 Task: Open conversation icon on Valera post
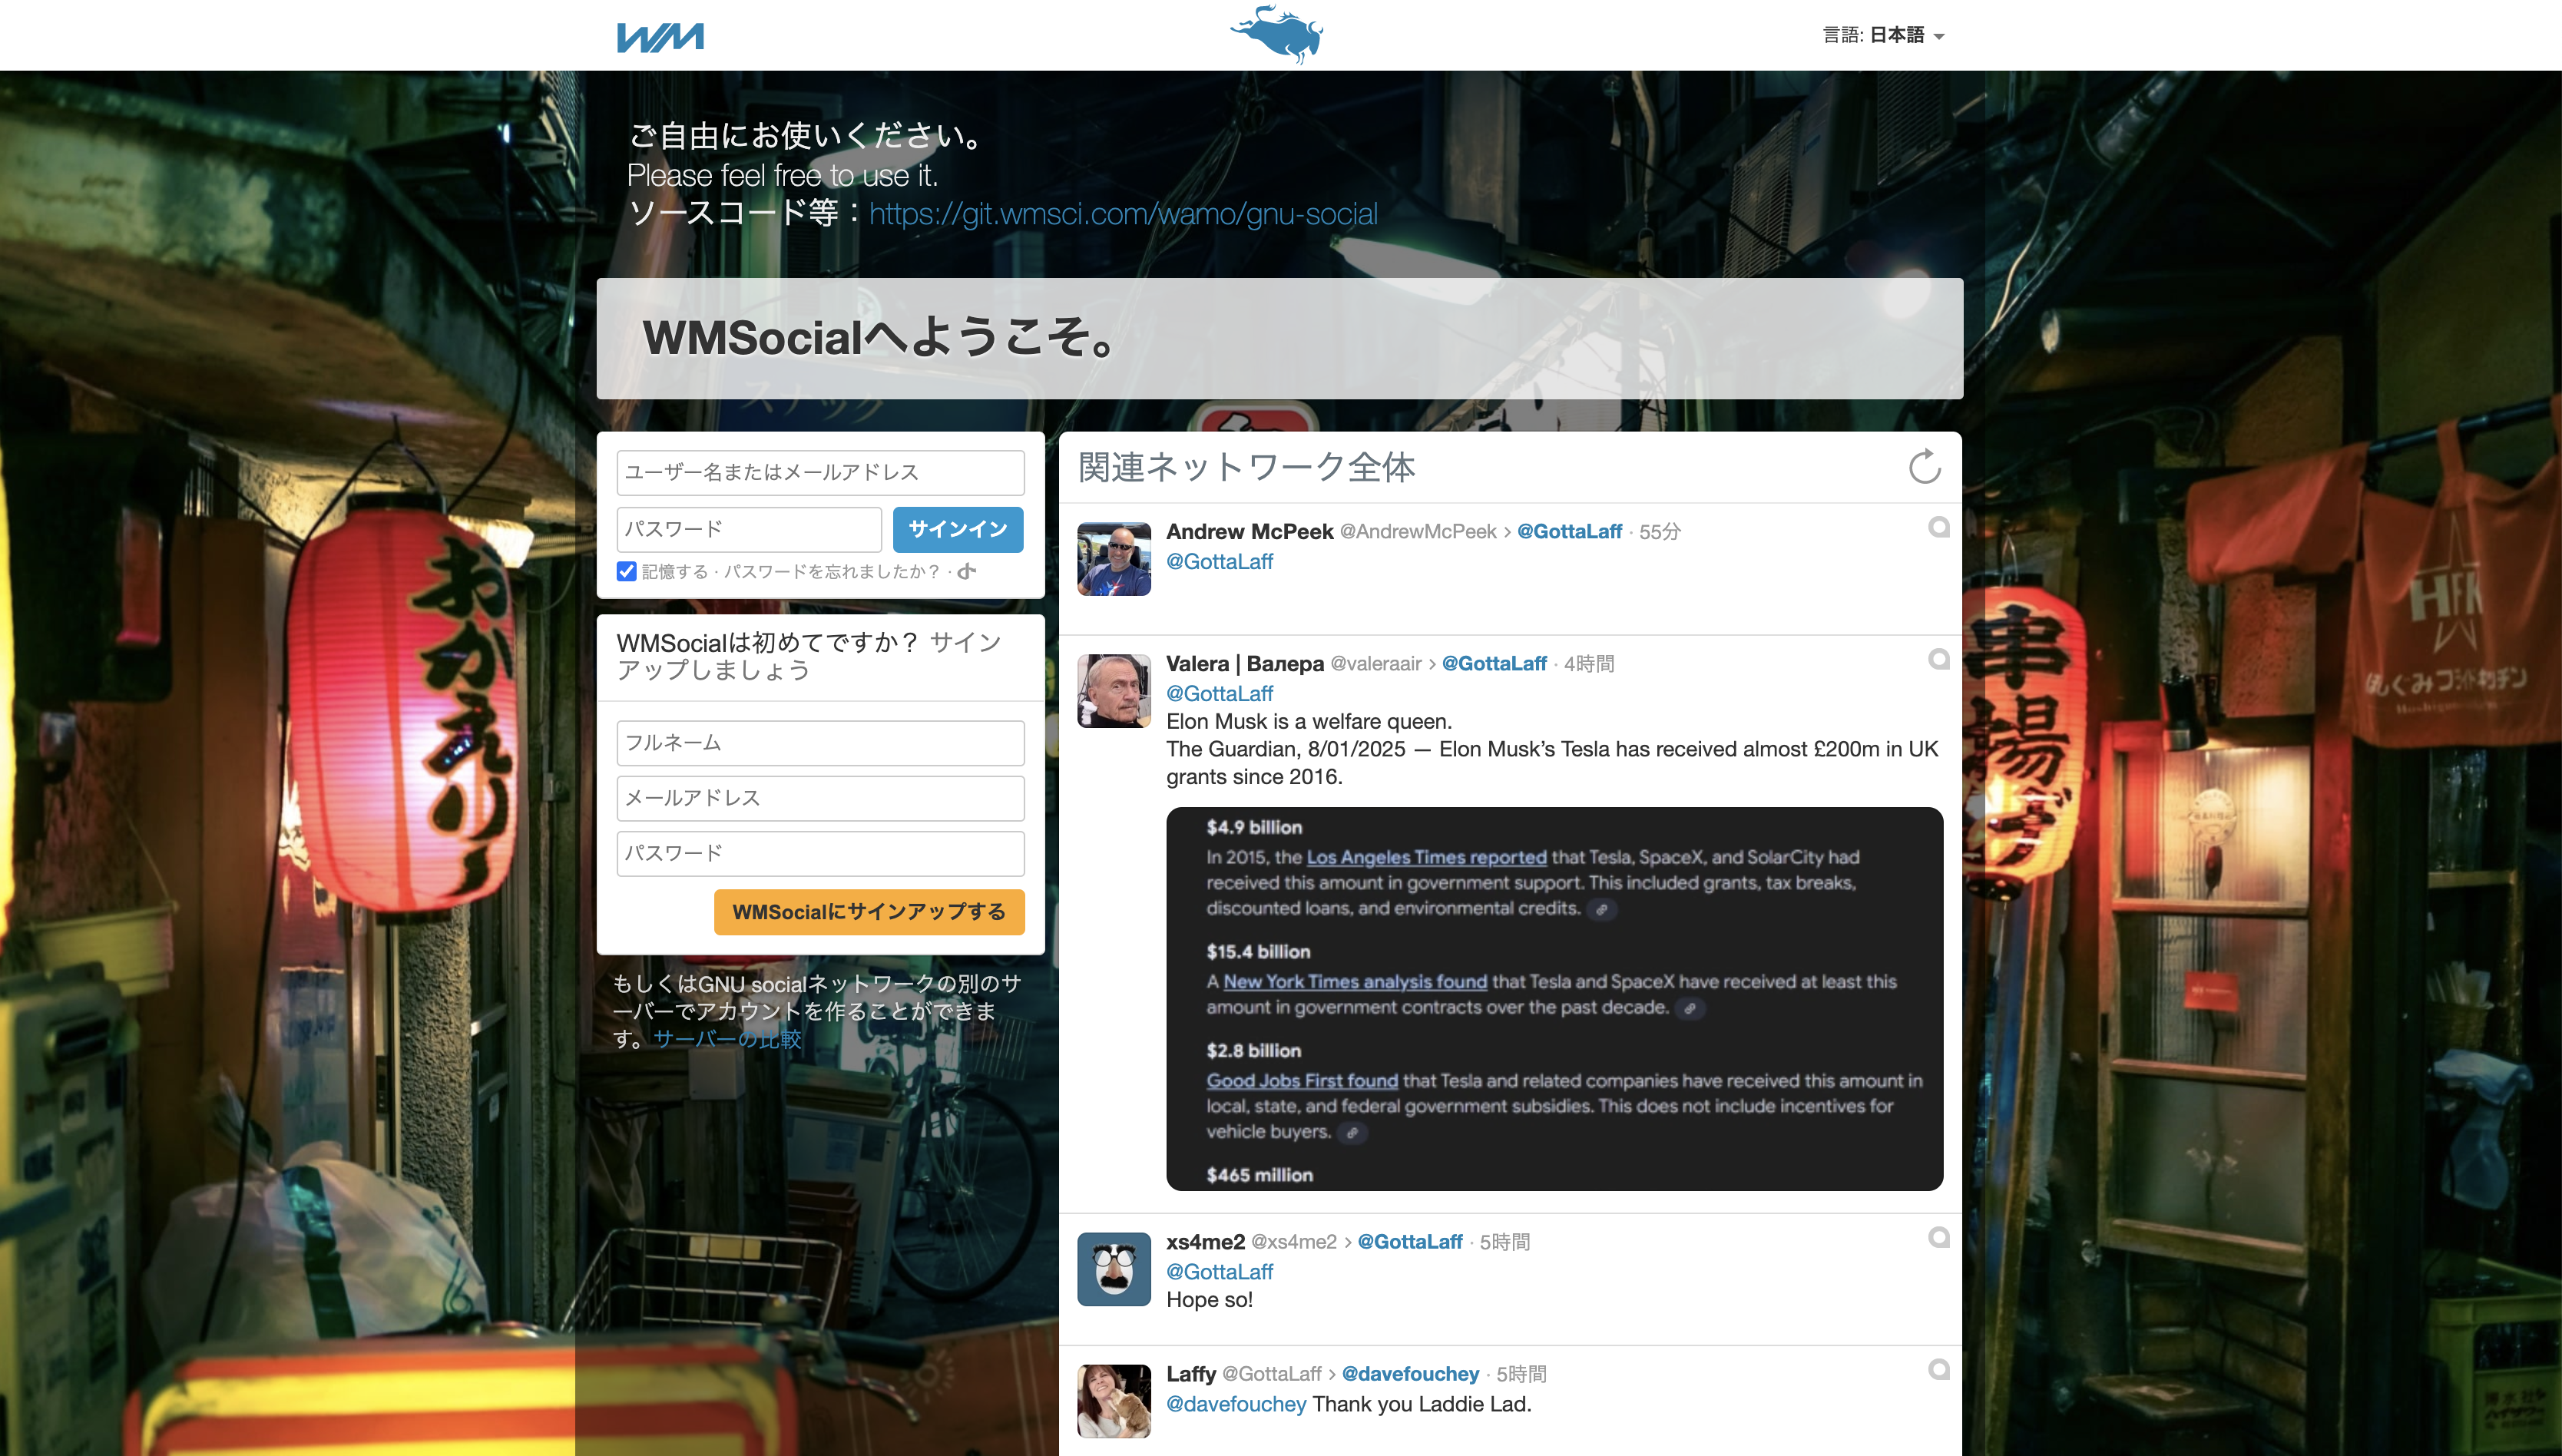(x=1938, y=659)
